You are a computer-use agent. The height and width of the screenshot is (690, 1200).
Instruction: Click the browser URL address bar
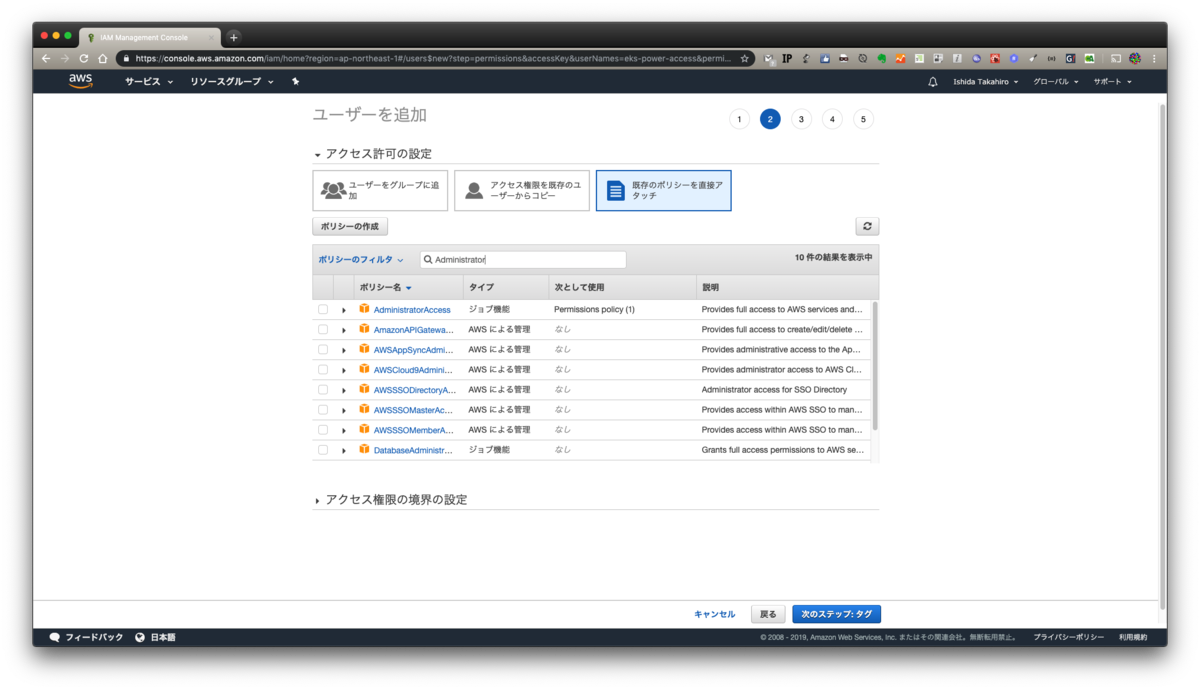click(435, 58)
